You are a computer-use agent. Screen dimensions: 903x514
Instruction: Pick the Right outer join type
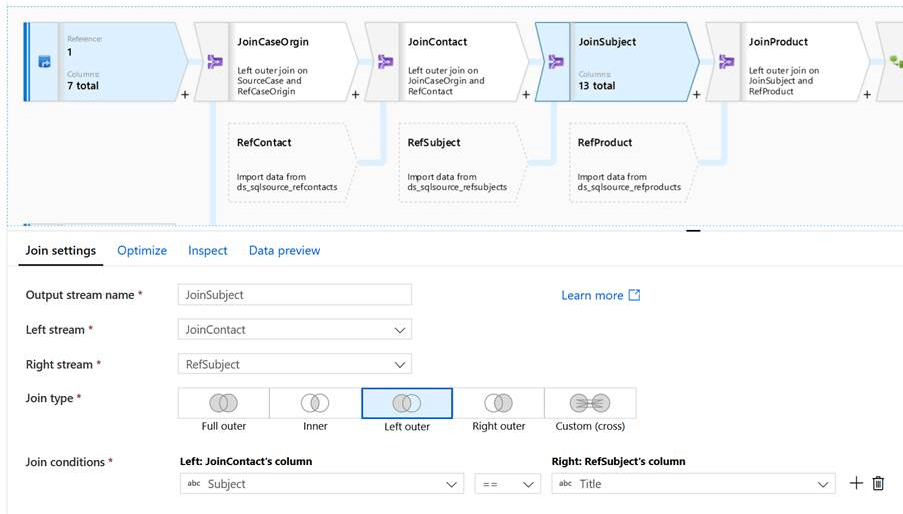pyautogui.click(x=498, y=403)
